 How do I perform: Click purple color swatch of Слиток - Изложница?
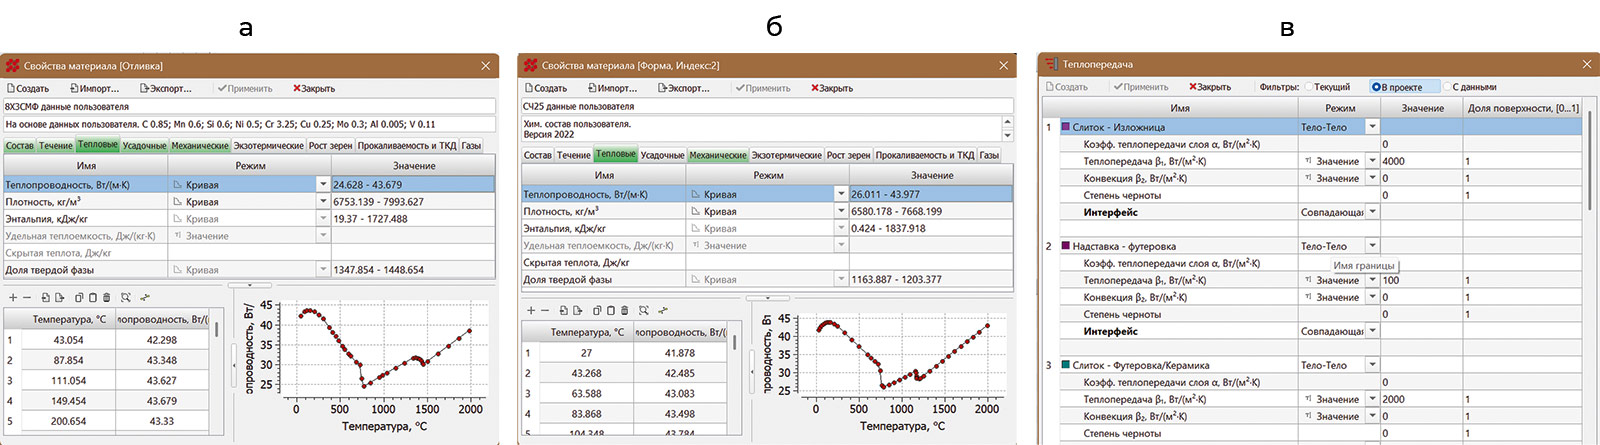pyautogui.click(x=1065, y=127)
